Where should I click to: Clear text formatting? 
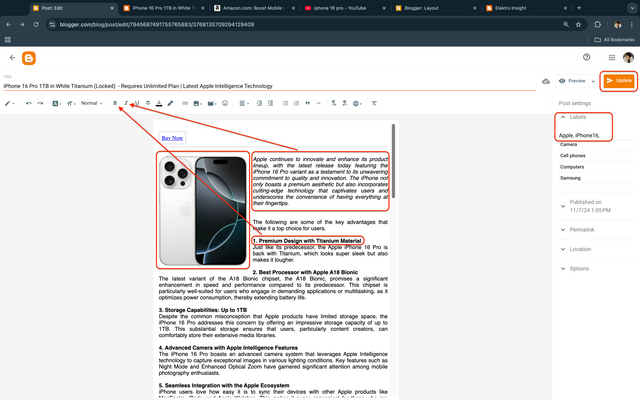tap(374, 103)
